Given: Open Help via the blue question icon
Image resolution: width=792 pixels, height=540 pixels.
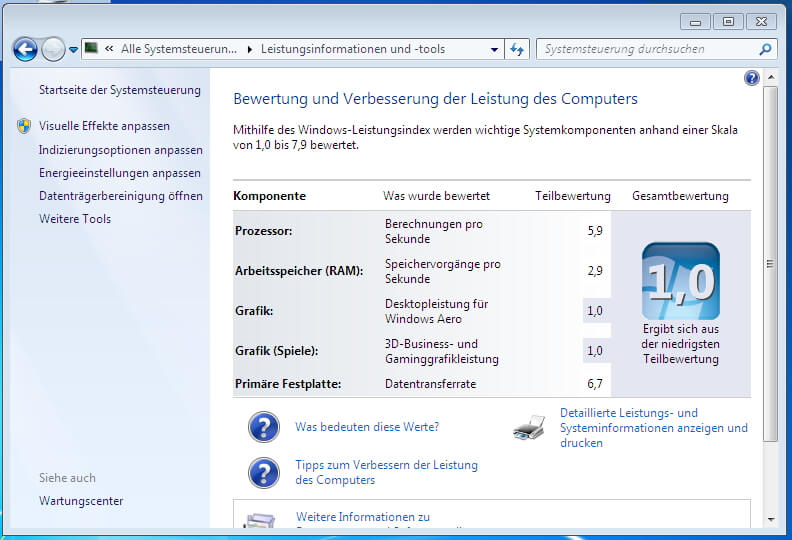Looking at the screenshot, I should click(752, 78).
